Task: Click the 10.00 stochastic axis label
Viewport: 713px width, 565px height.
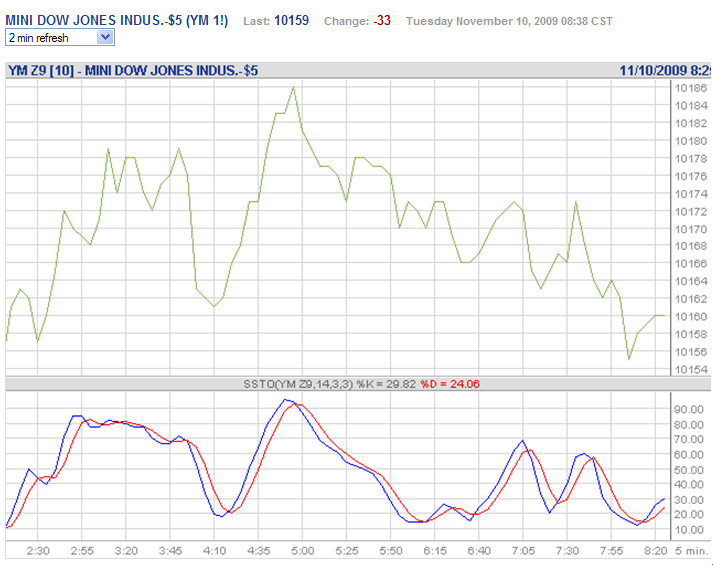Action: click(x=689, y=530)
